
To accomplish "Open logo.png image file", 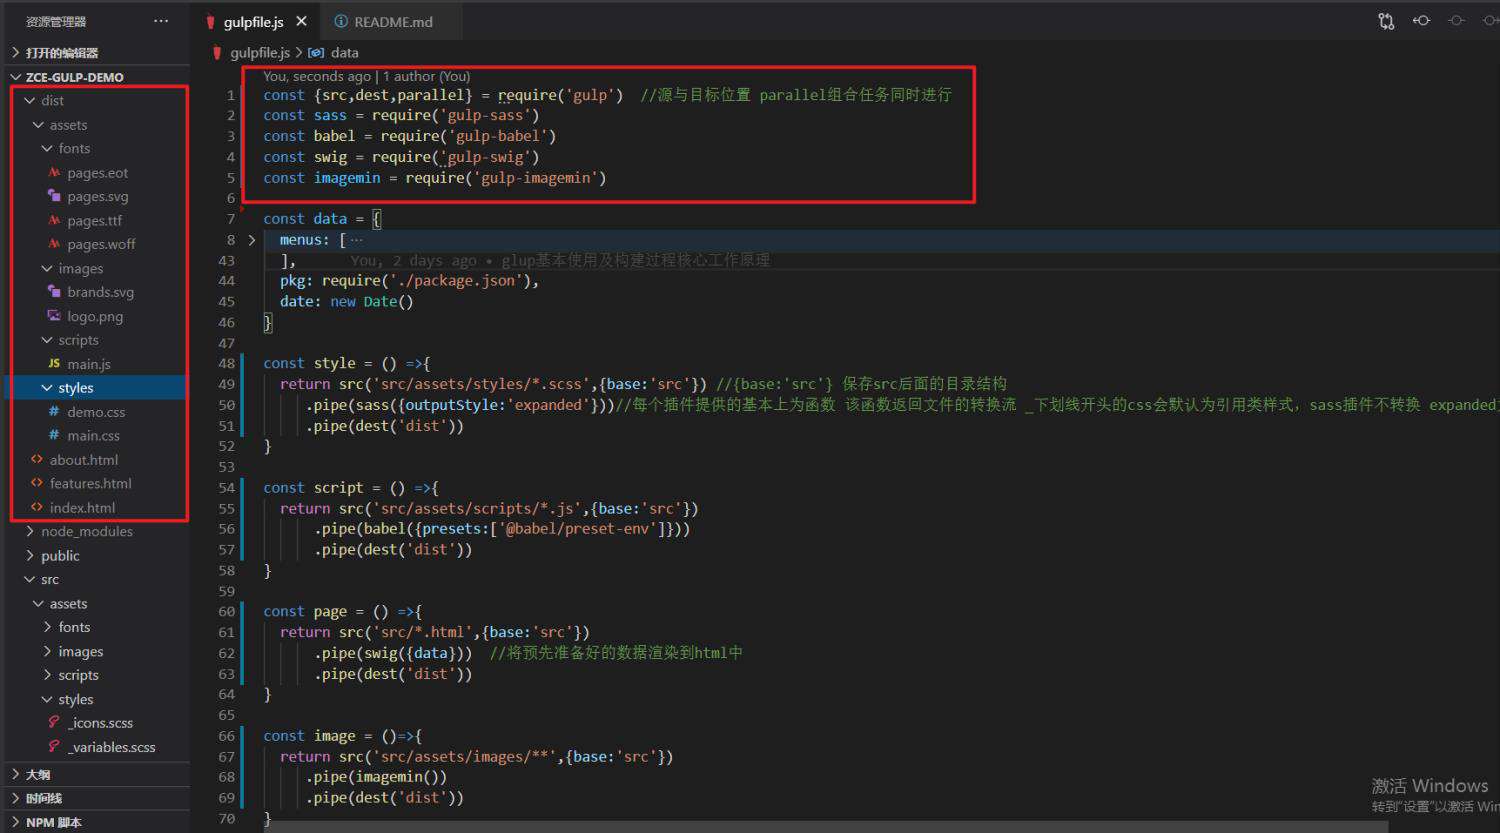I will pyautogui.click(x=95, y=317).
